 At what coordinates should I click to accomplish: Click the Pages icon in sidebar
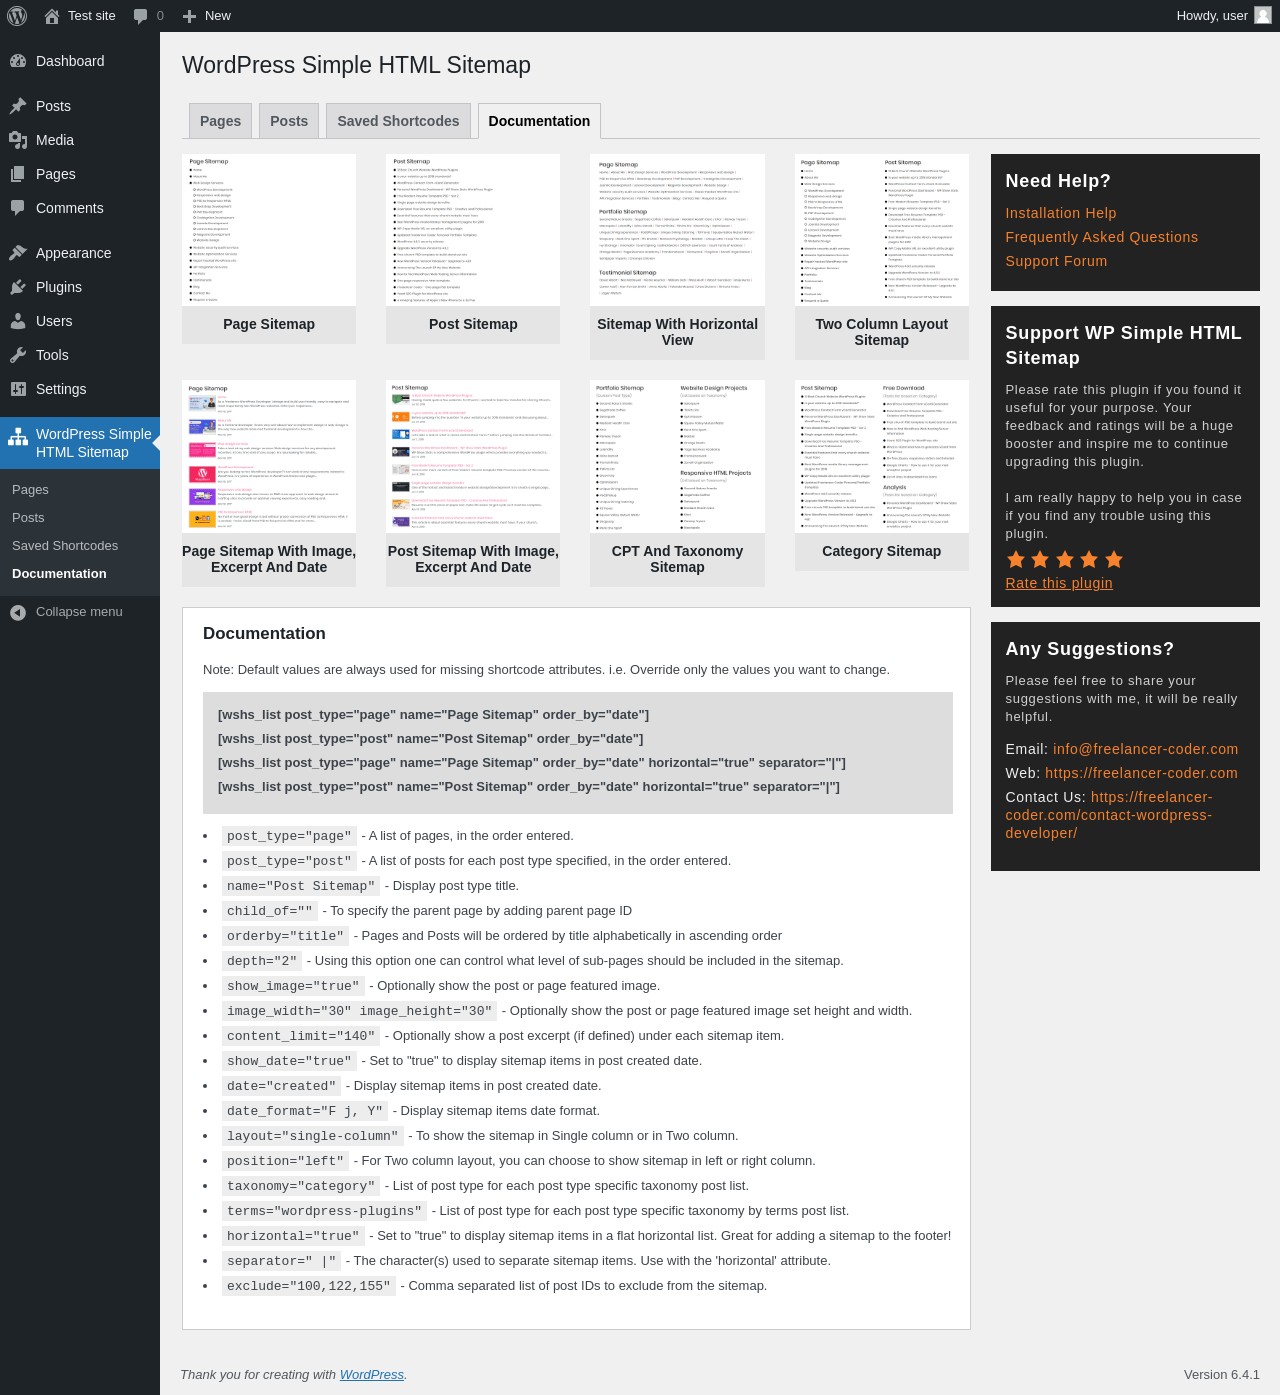(18, 174)
